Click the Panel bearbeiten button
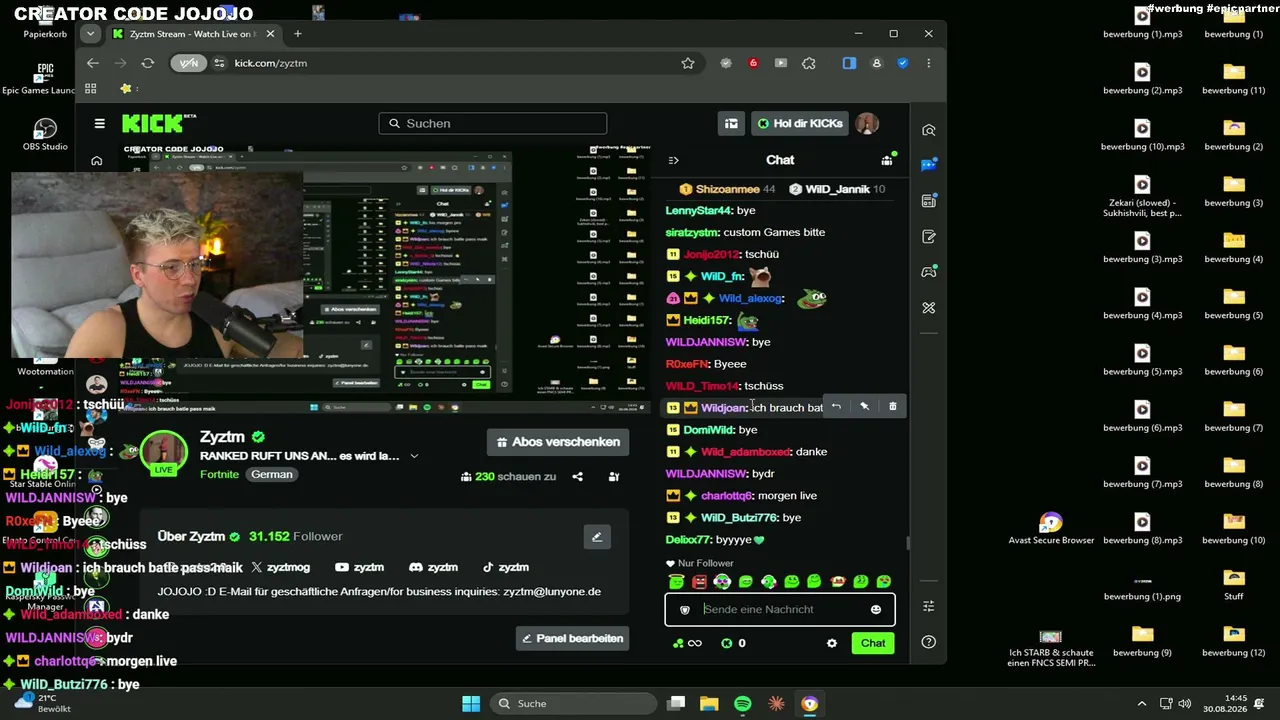 pos(573,638)
